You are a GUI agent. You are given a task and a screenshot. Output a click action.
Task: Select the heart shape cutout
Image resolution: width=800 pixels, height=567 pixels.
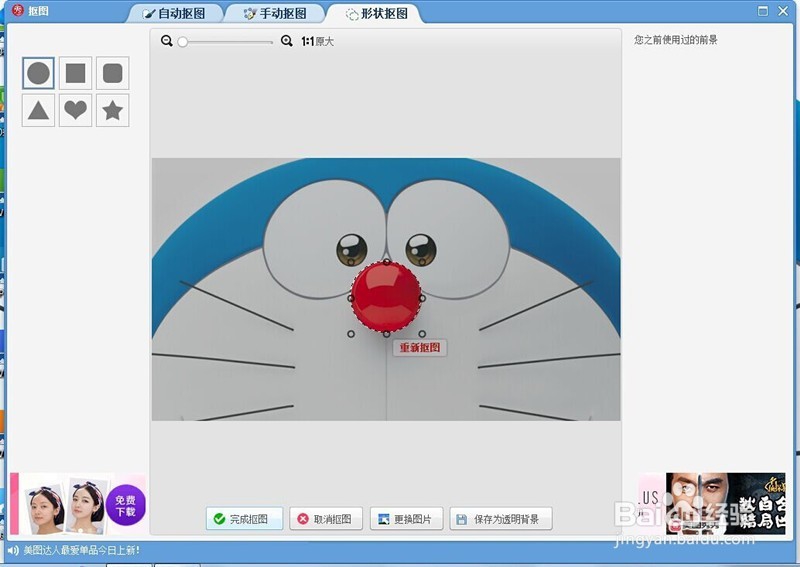pyautogui.click(x=76, y=110)
